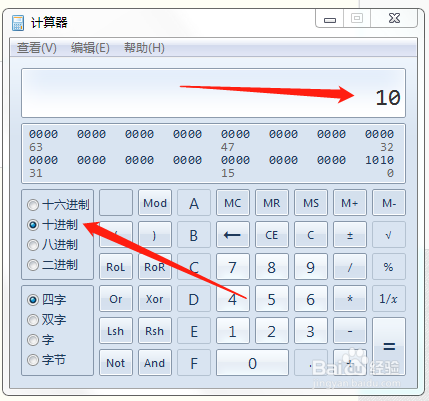Click the MC memory clear button
The image size is (429, 401).
pyautogui.click(x=233, y=203)
